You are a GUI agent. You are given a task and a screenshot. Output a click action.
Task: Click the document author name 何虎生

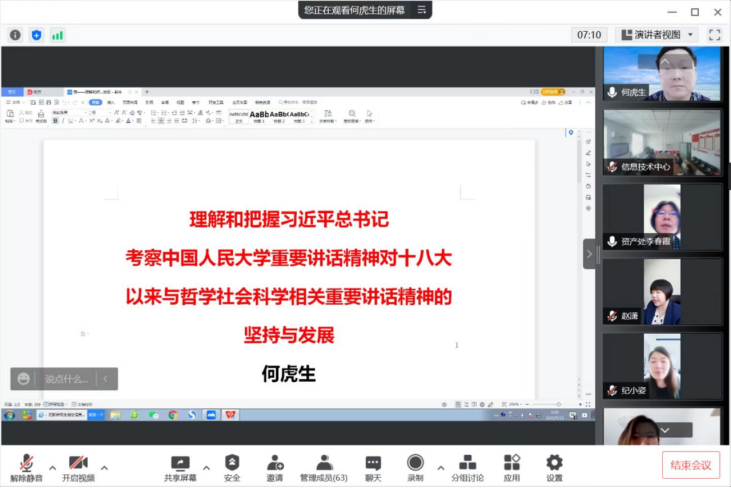(289, 374)
